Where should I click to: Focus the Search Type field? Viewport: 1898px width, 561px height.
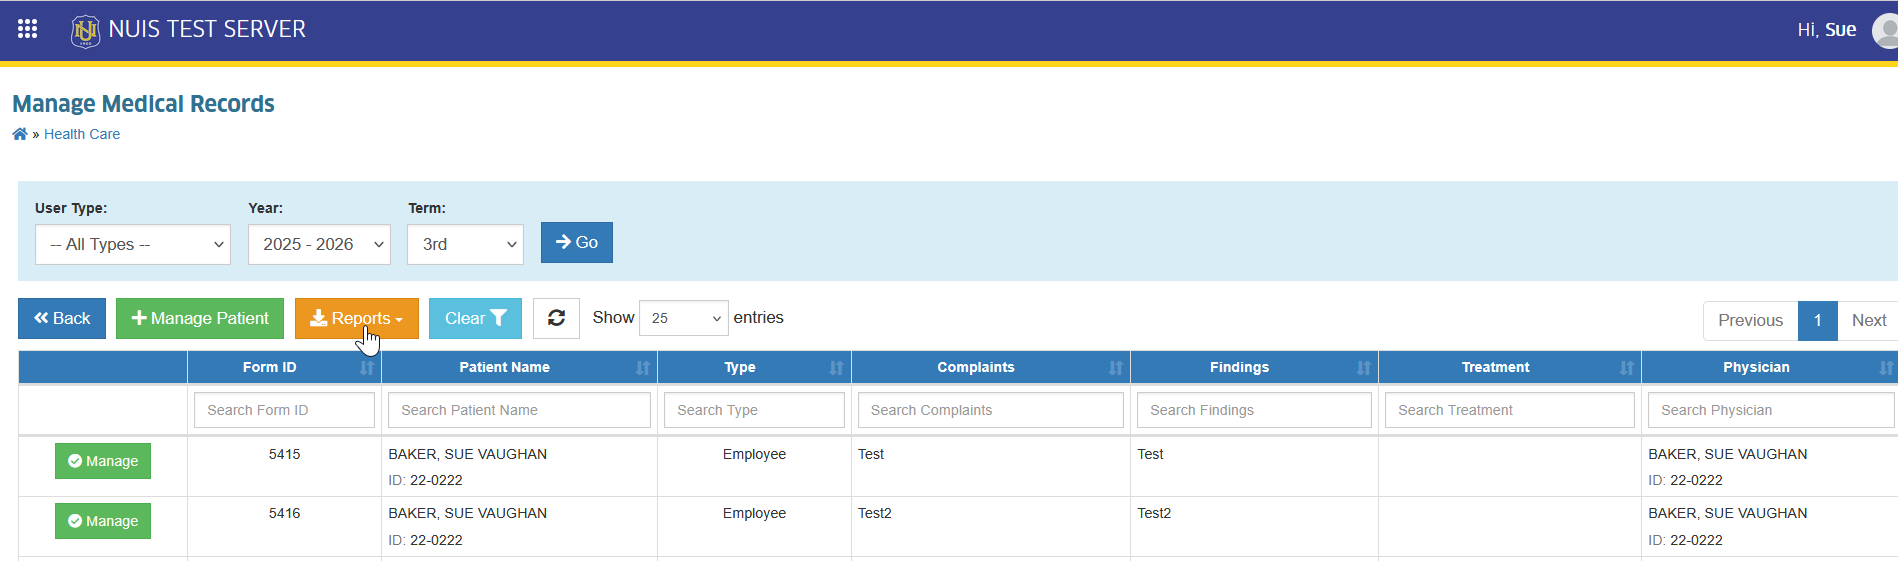754,410
